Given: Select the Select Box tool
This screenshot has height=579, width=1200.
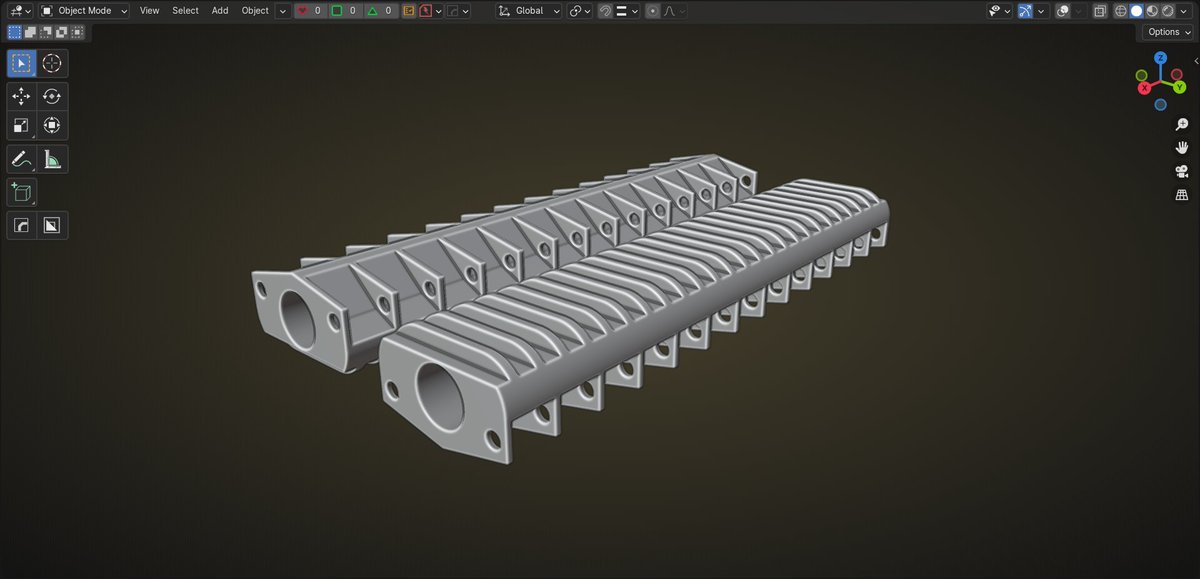Looking at the screenshot, I should (21, 64).
